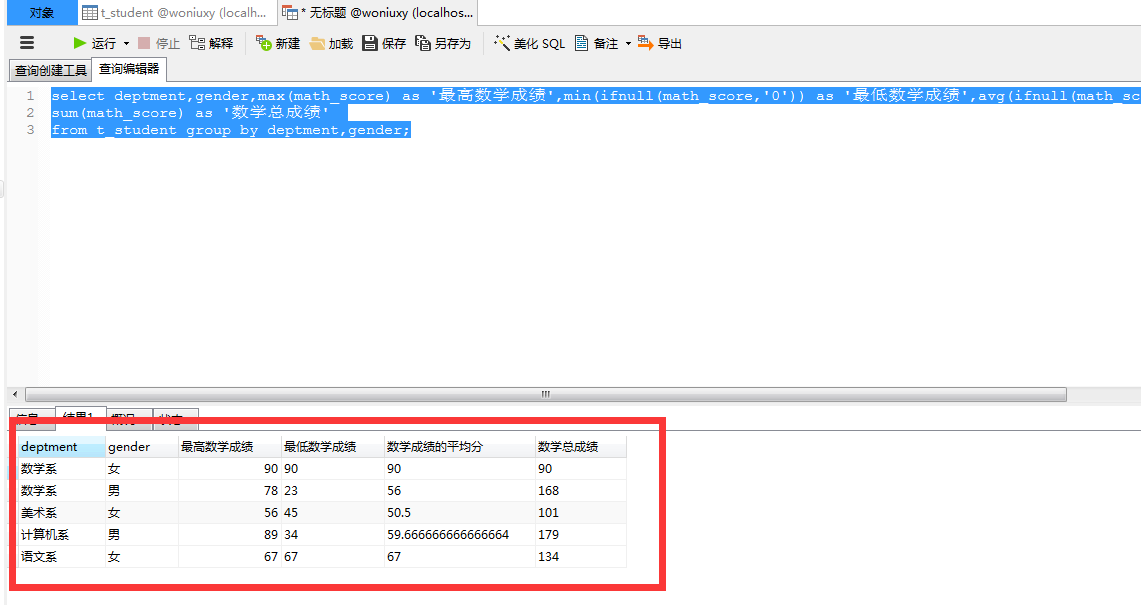Viewport: 1141px width, 605px height.
Task: Click the min score cell 45
Action: click(x=333, y=513)
